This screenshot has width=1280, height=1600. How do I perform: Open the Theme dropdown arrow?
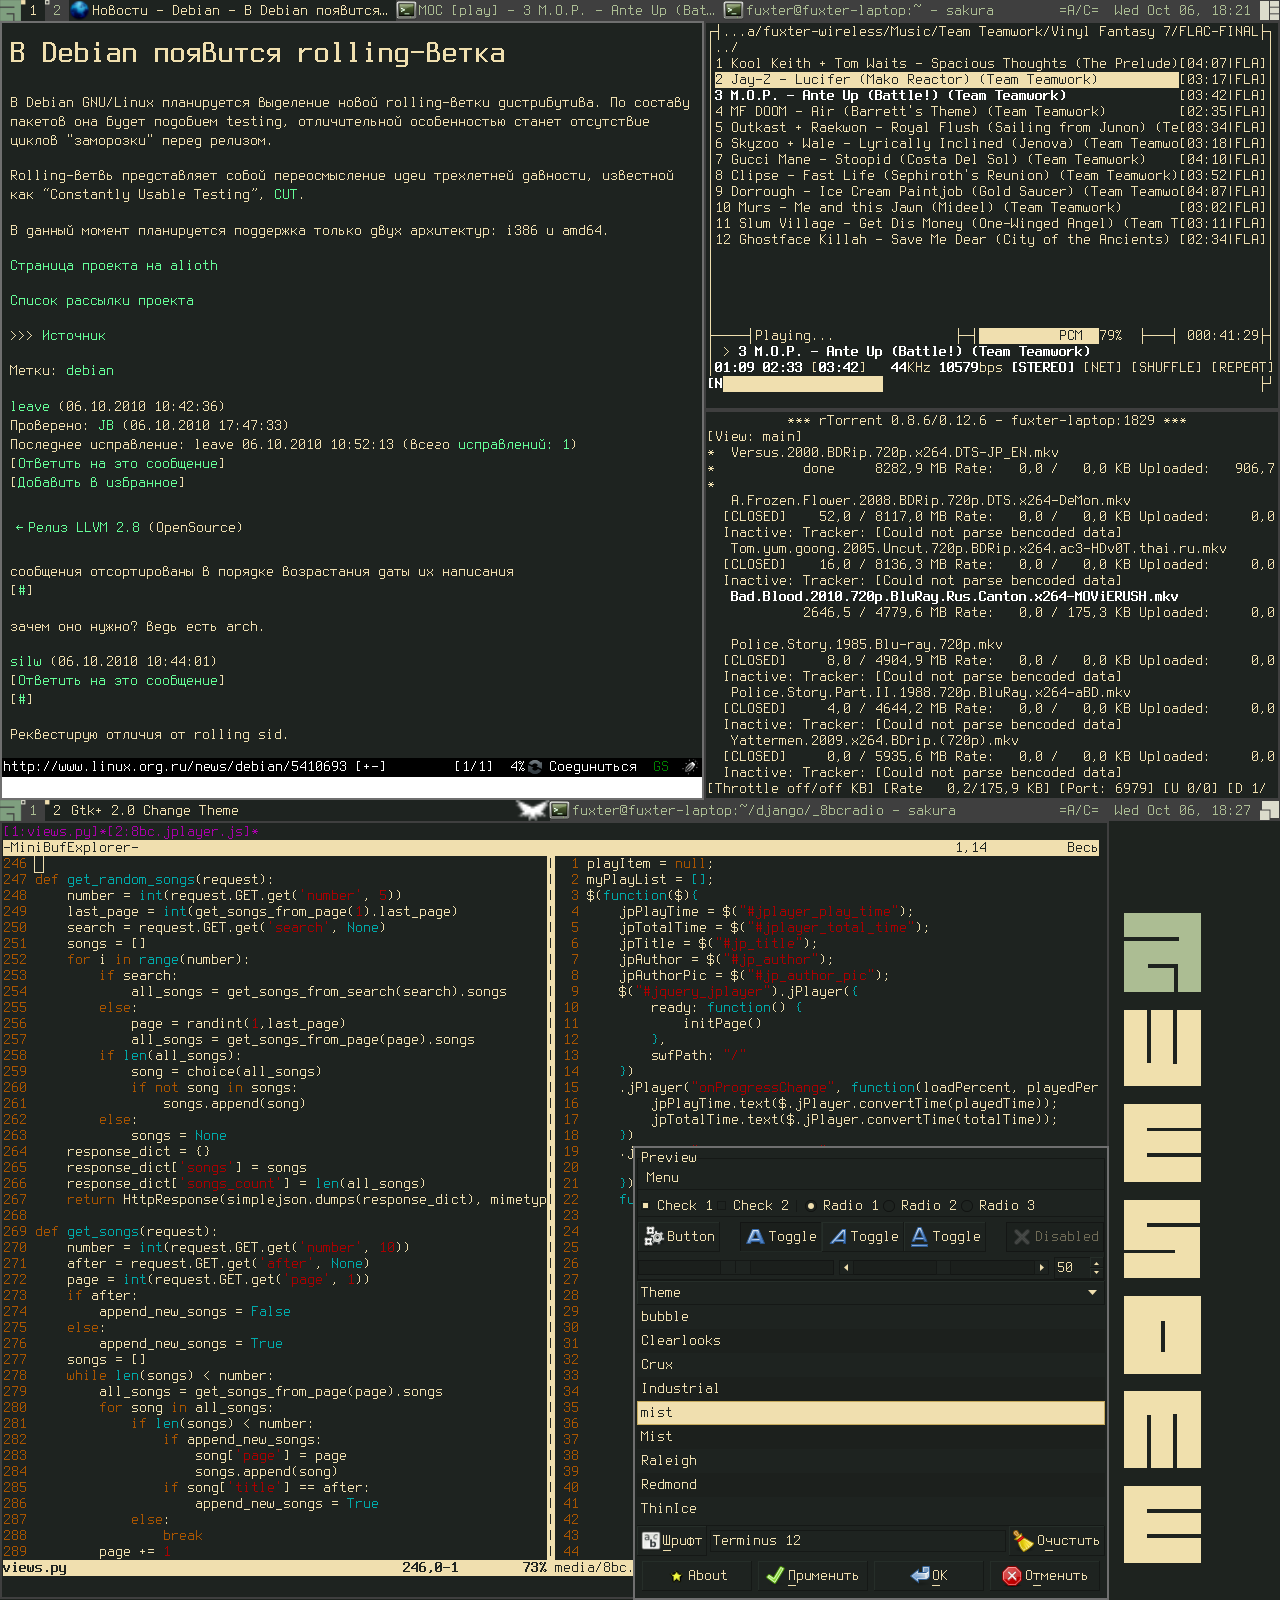tap(1092, 1292)
